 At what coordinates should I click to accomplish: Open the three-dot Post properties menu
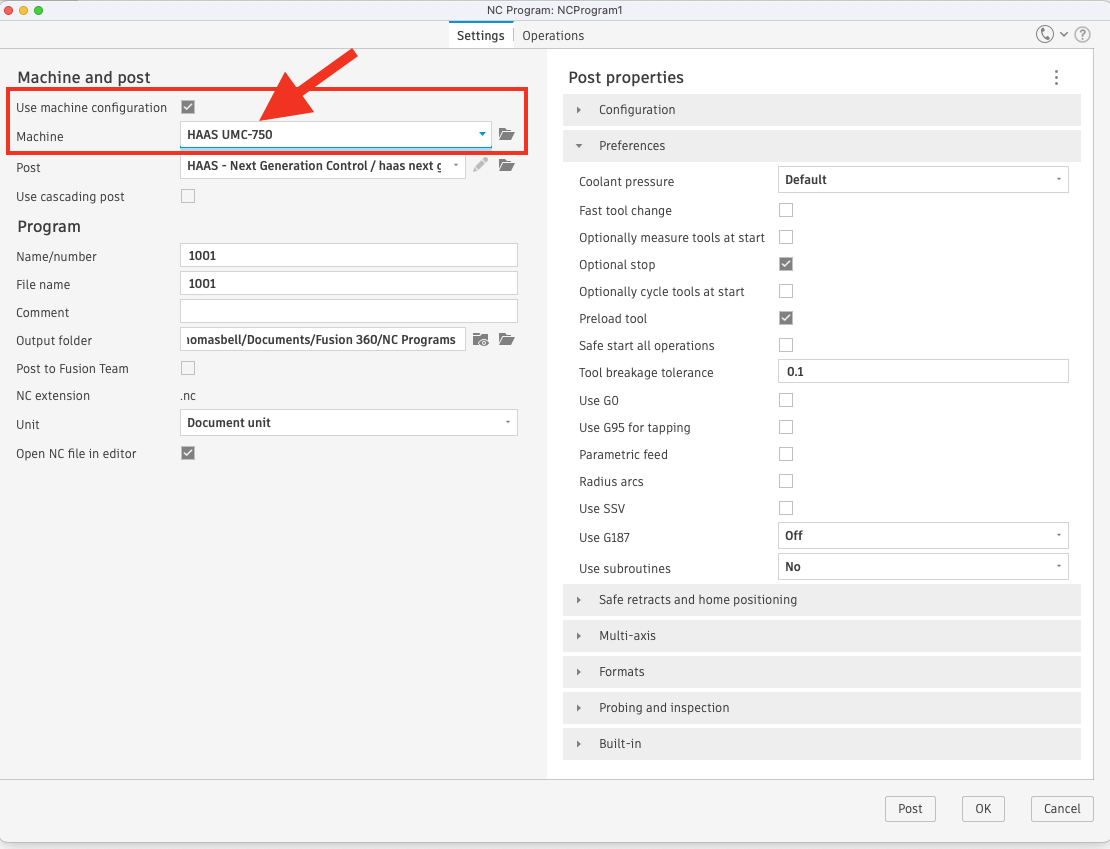(x=1056, y=78)
